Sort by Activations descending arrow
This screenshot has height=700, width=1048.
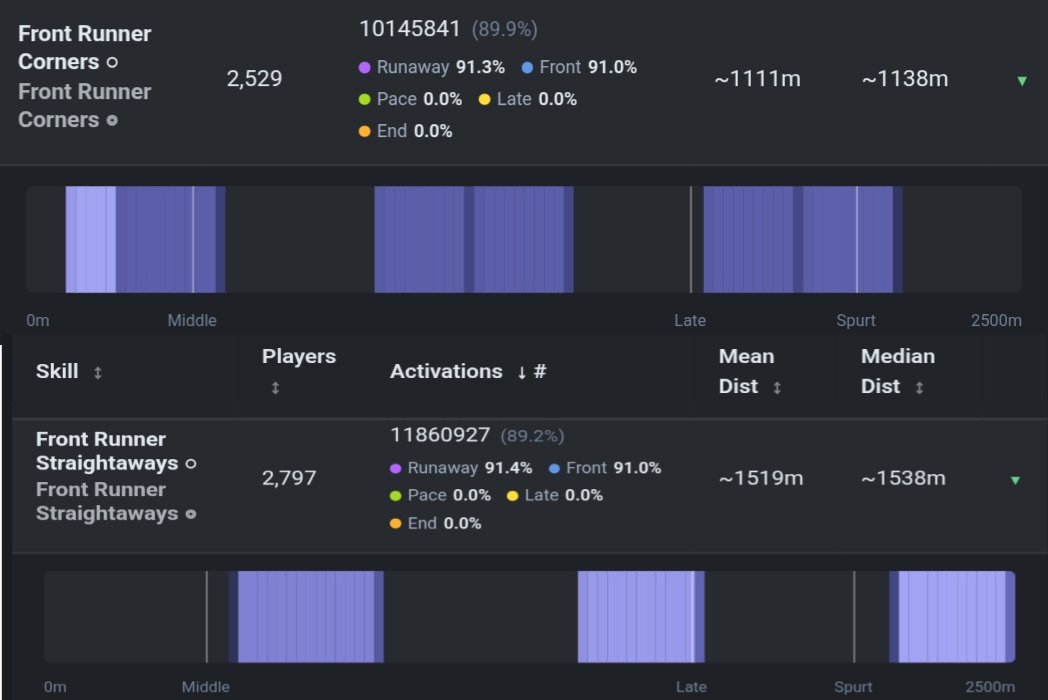coord(521,372)
